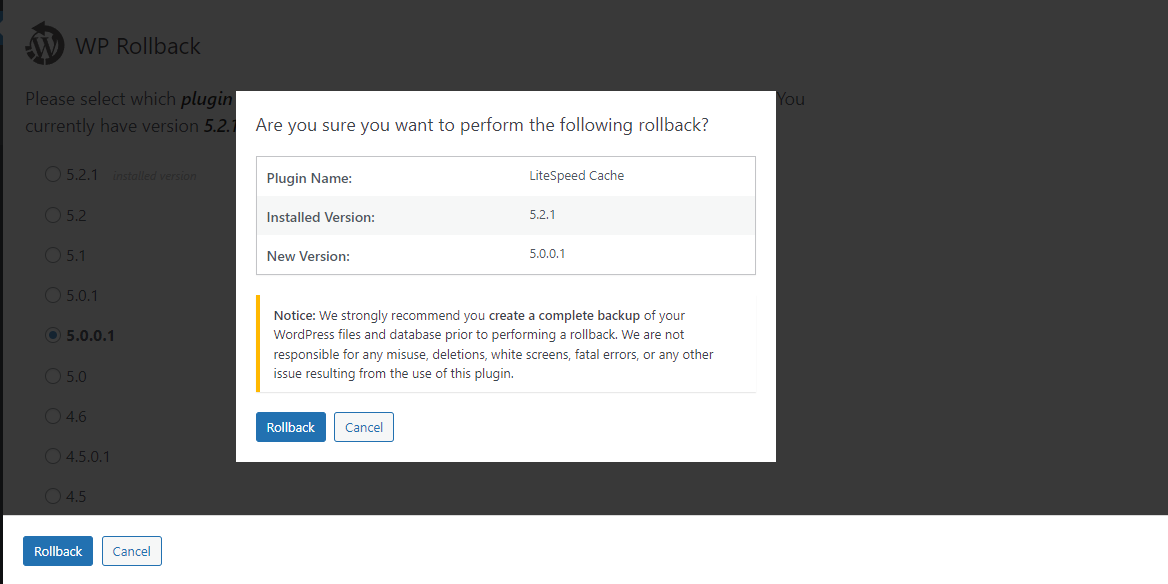The height and width of the screenshot is (584, 1168).
Task: Pick the 4.5 version radio option
Action: (x=53, y=496)
